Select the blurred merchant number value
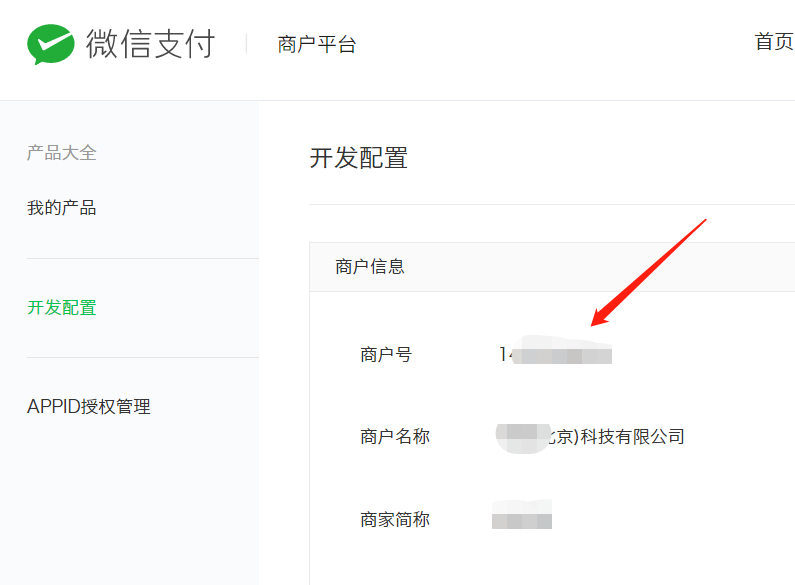This screenshot has height=585, width=795. (555, 350)
